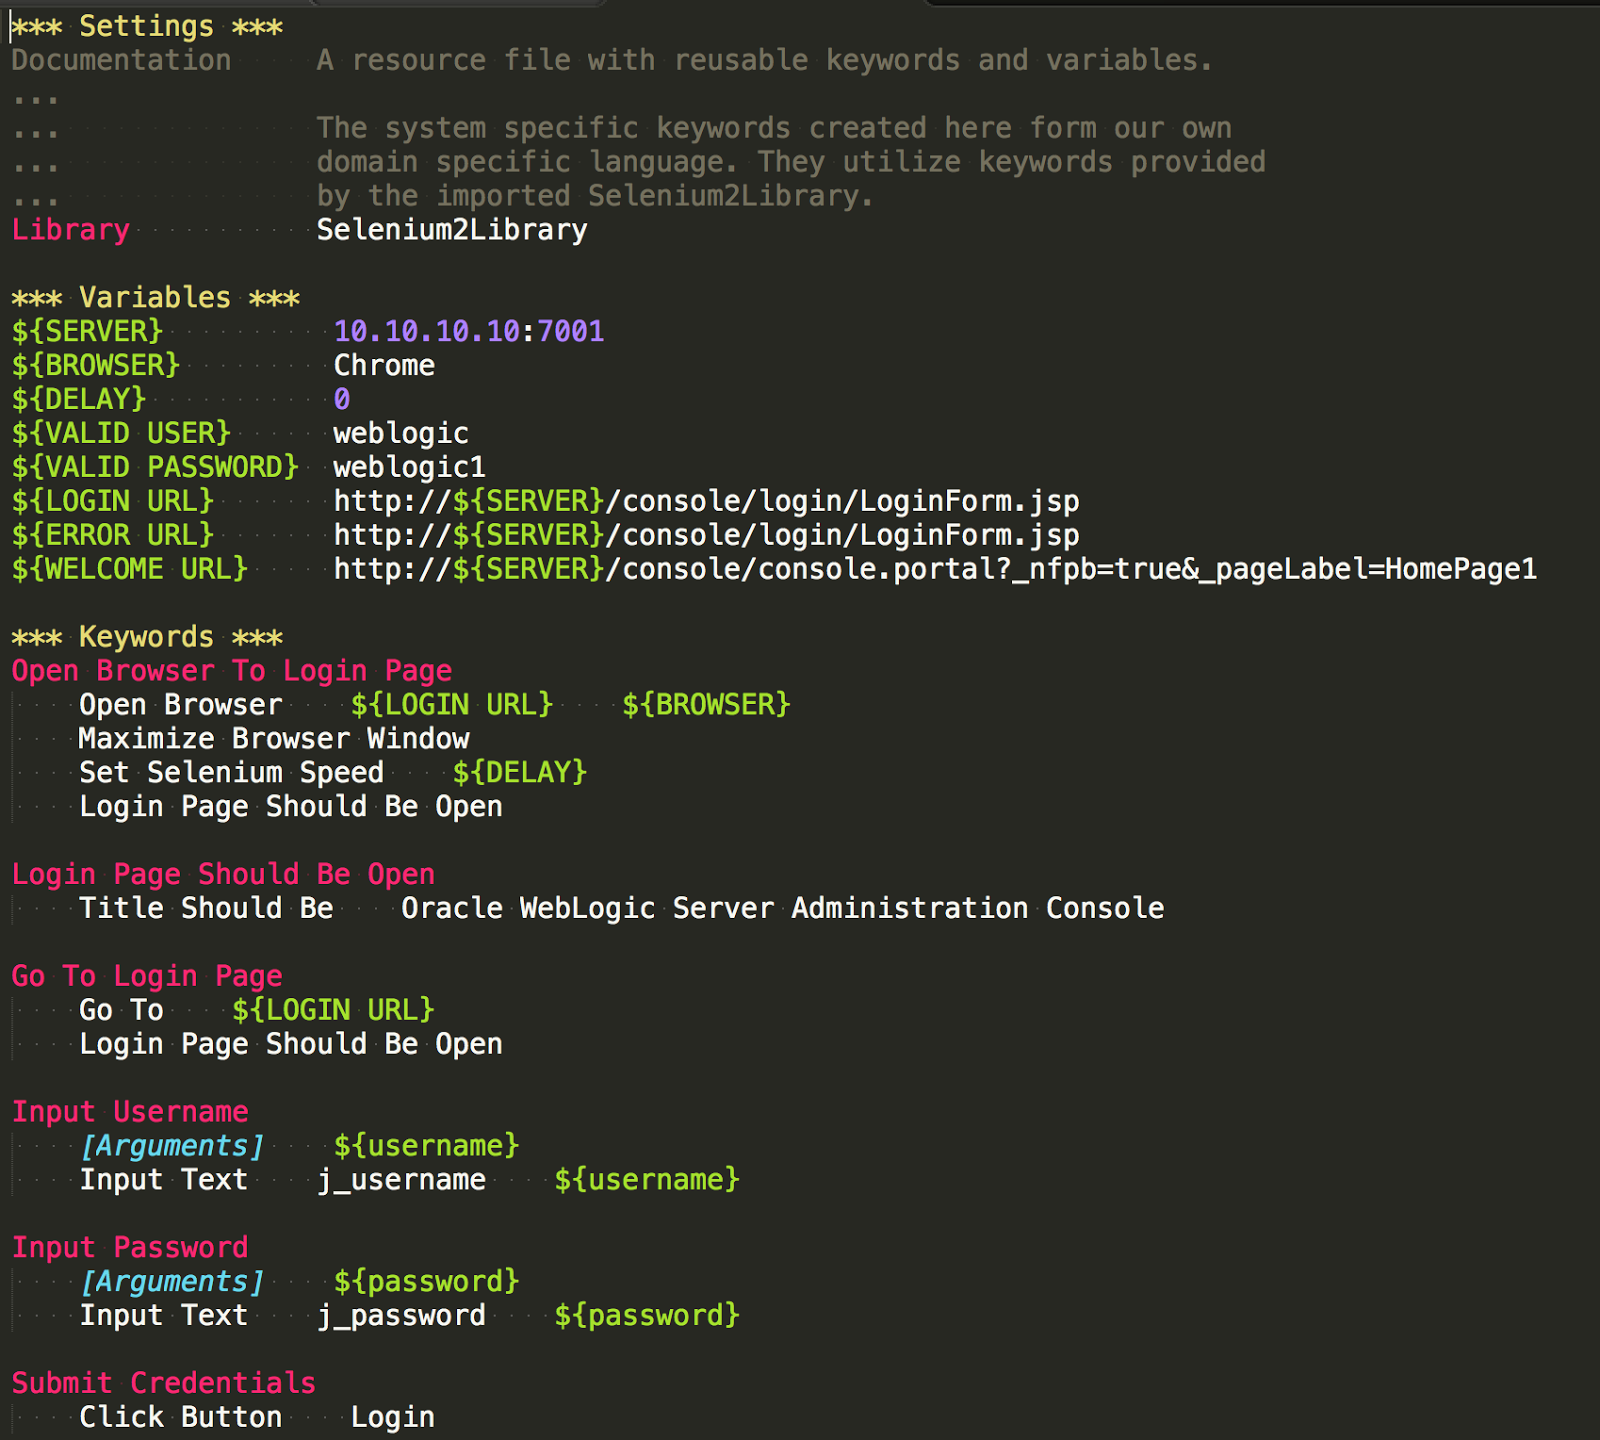The image size is (1600, 1440).
Task: Click Open Browser To Login Page keyword
Action: 232,670
